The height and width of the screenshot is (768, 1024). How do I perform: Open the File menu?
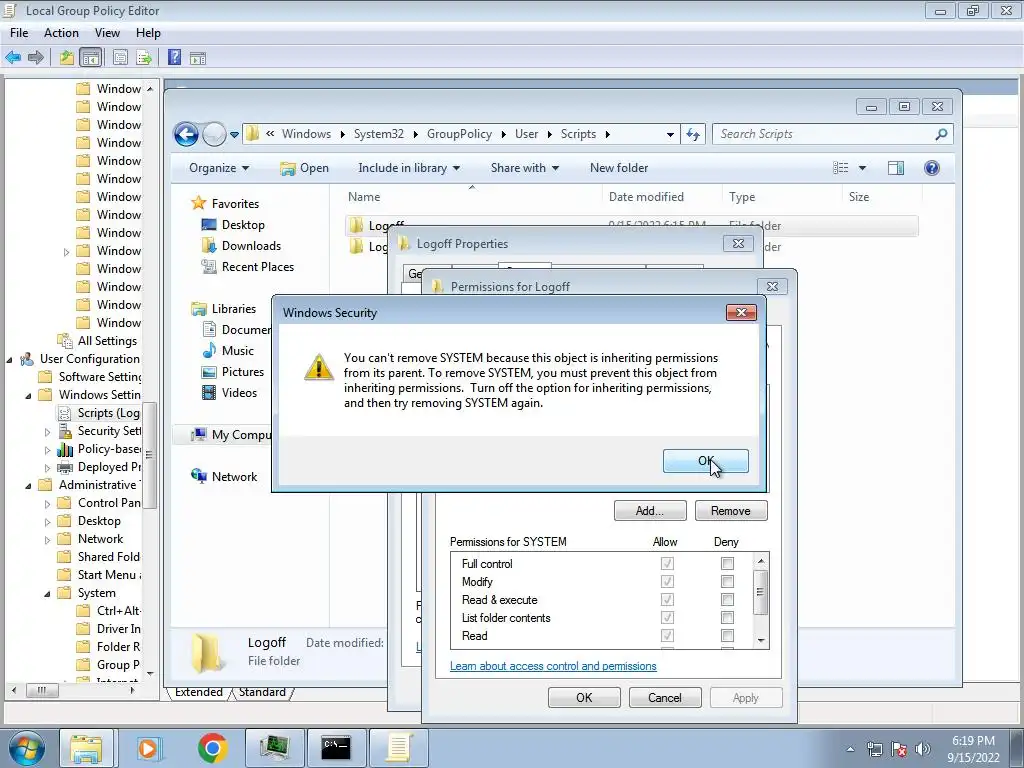[x=19, y=33]
